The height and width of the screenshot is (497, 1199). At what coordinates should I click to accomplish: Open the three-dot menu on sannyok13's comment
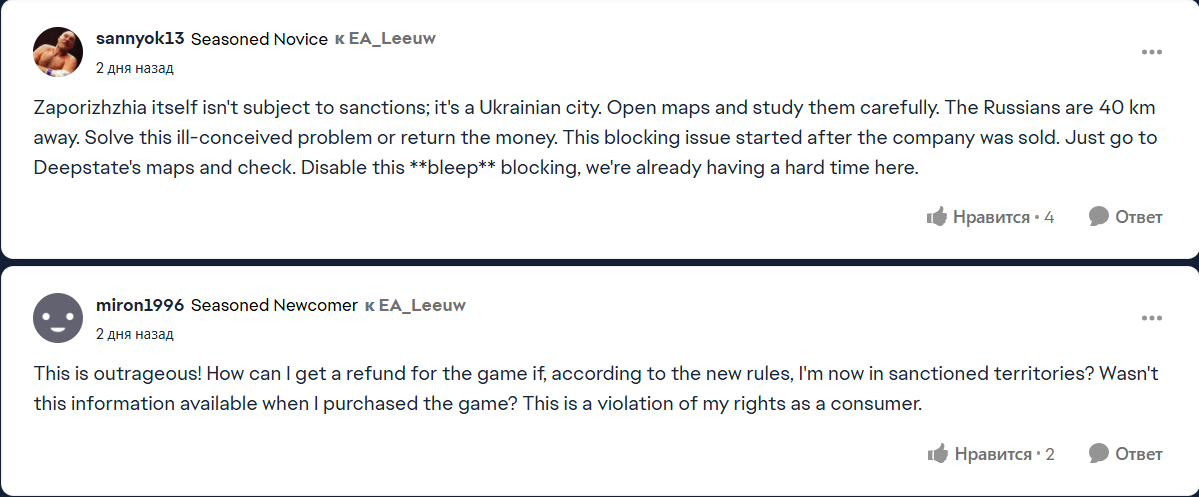click(x=1152, y=52)
